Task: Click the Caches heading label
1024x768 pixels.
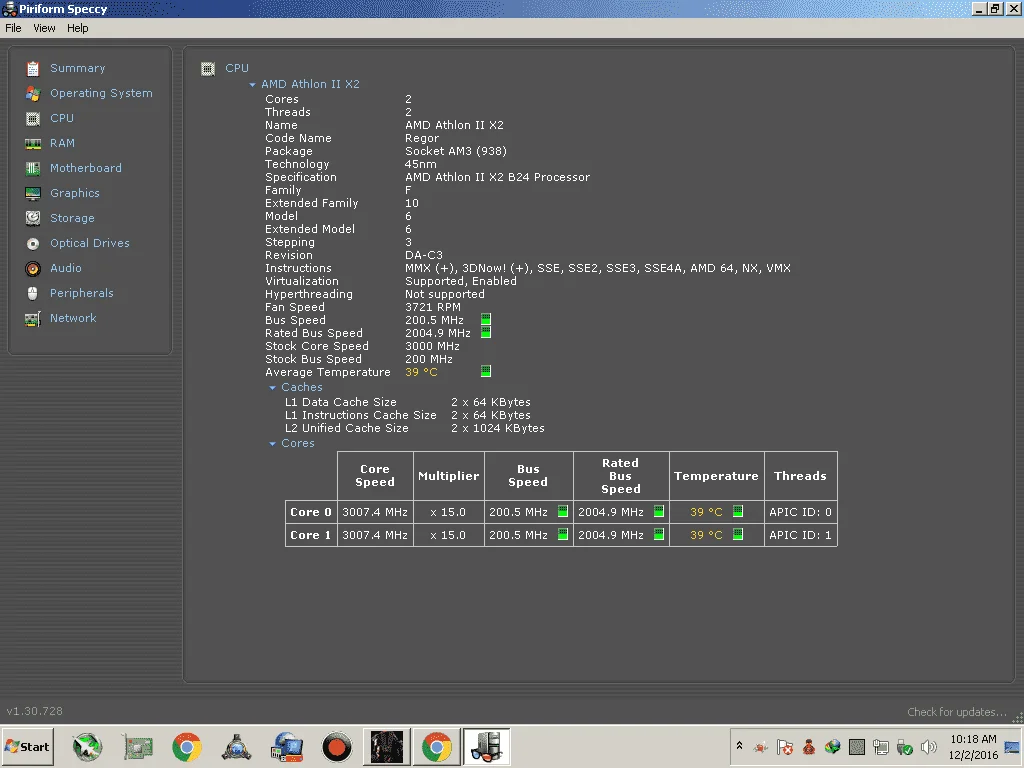Action: (302, 387)
